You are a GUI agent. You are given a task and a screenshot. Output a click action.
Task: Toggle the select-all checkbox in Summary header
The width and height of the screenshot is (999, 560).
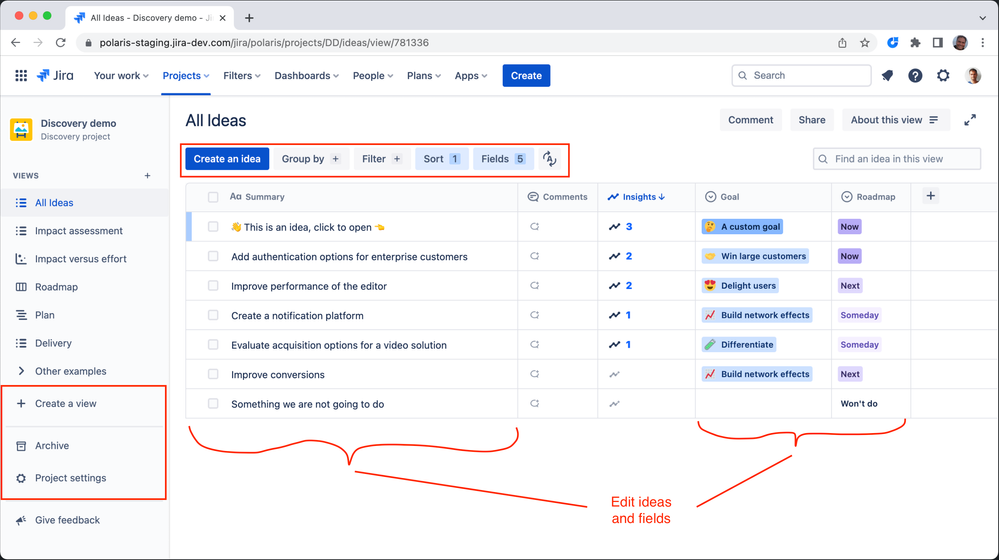[x=213, y=197]
